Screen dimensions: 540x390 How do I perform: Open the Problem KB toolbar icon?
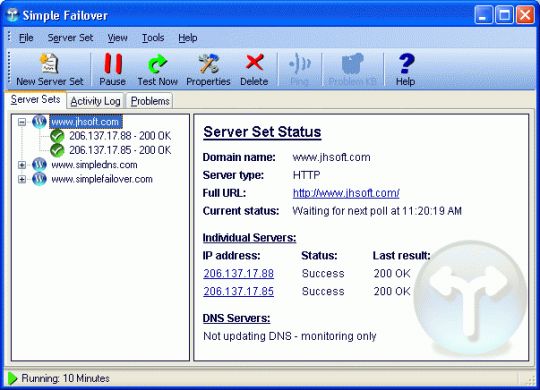pos(352,70)
